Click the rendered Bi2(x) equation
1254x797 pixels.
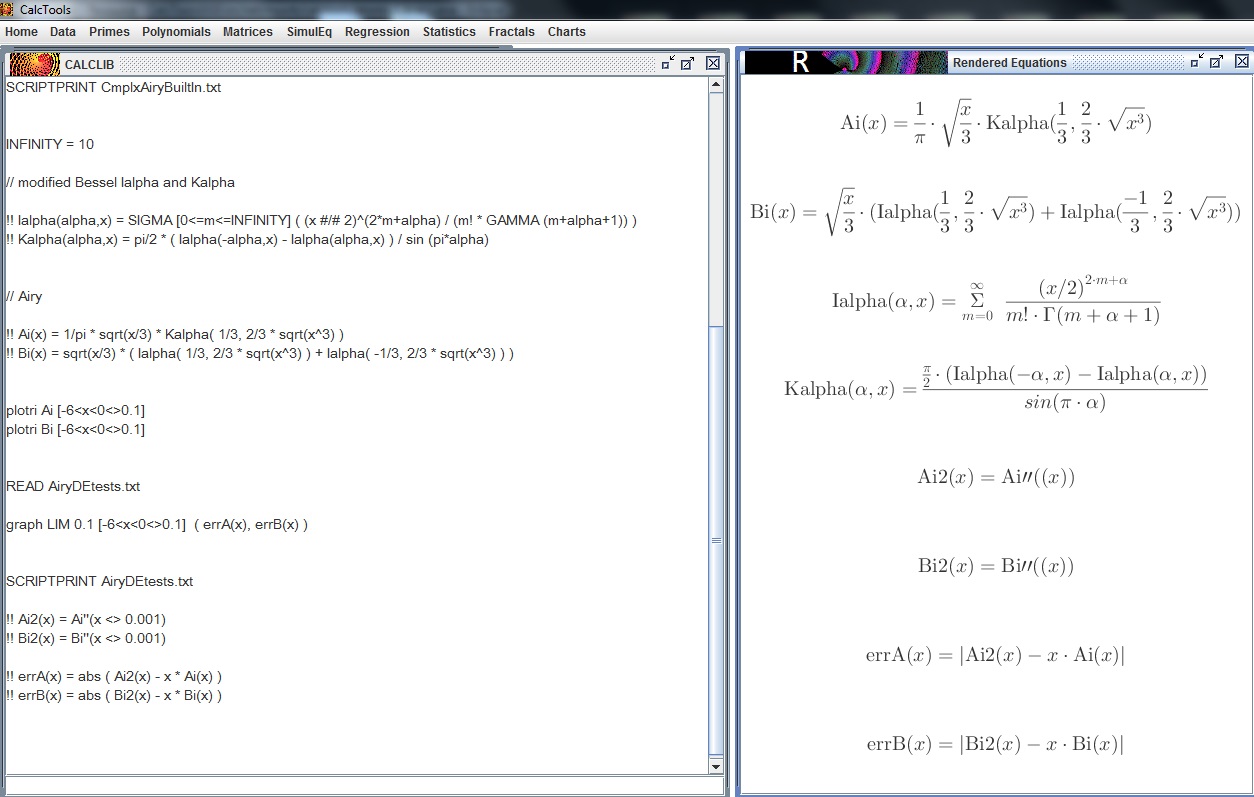click(x=996, y=566)
